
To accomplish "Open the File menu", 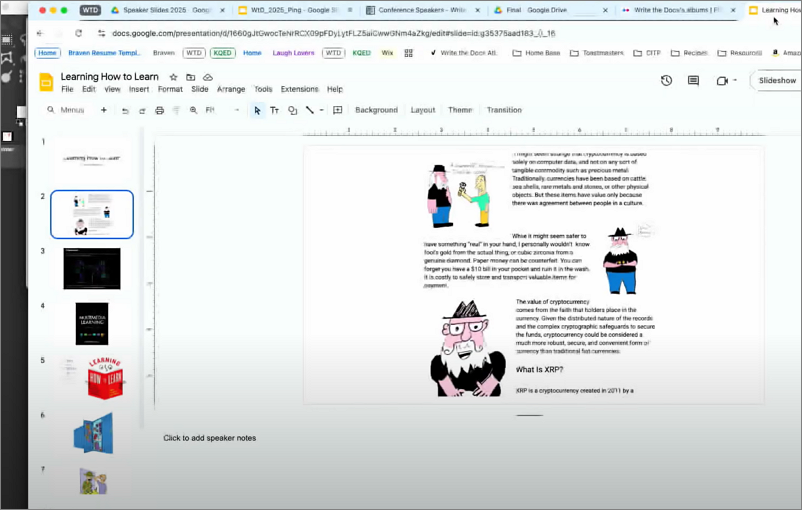I will (67, 89).
